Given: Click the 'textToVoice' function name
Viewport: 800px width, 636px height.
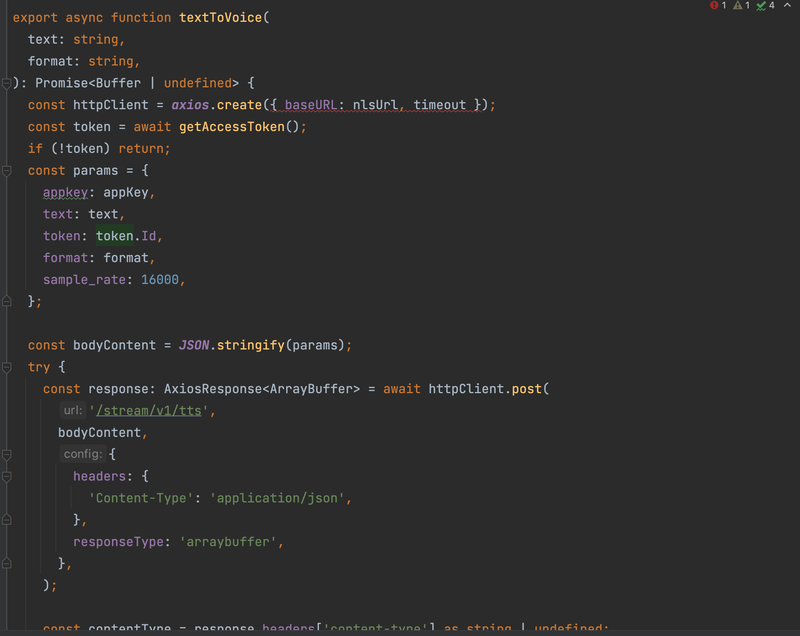Looking at the screenshot, I should coord(216,18).
